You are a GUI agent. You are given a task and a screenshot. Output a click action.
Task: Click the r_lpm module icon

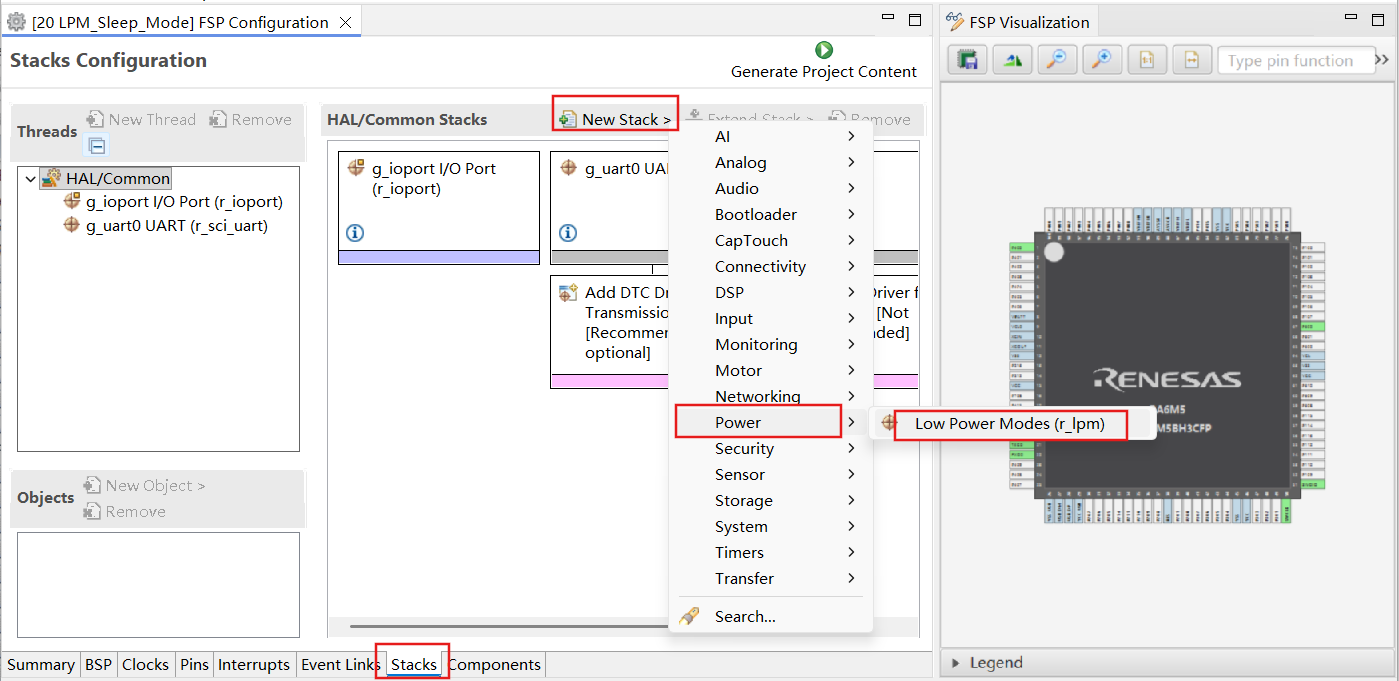click(x=890, y=423)
